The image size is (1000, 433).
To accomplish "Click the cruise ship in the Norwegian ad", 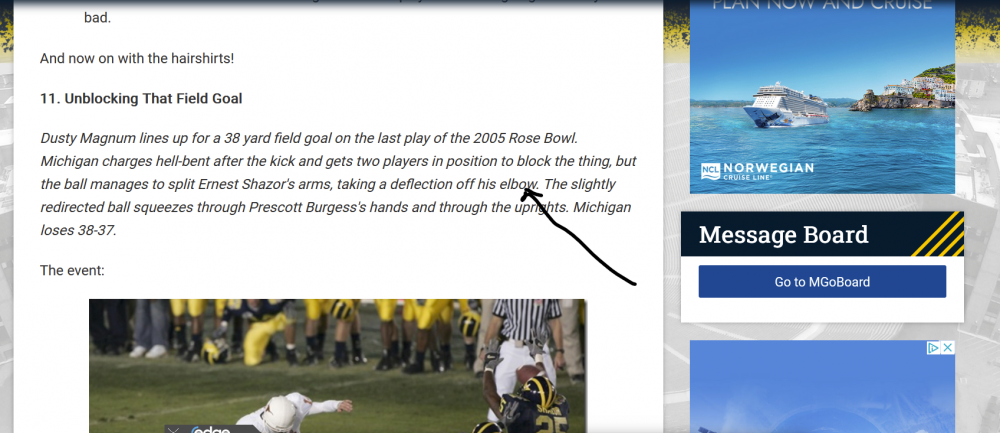I will (786, 105).
